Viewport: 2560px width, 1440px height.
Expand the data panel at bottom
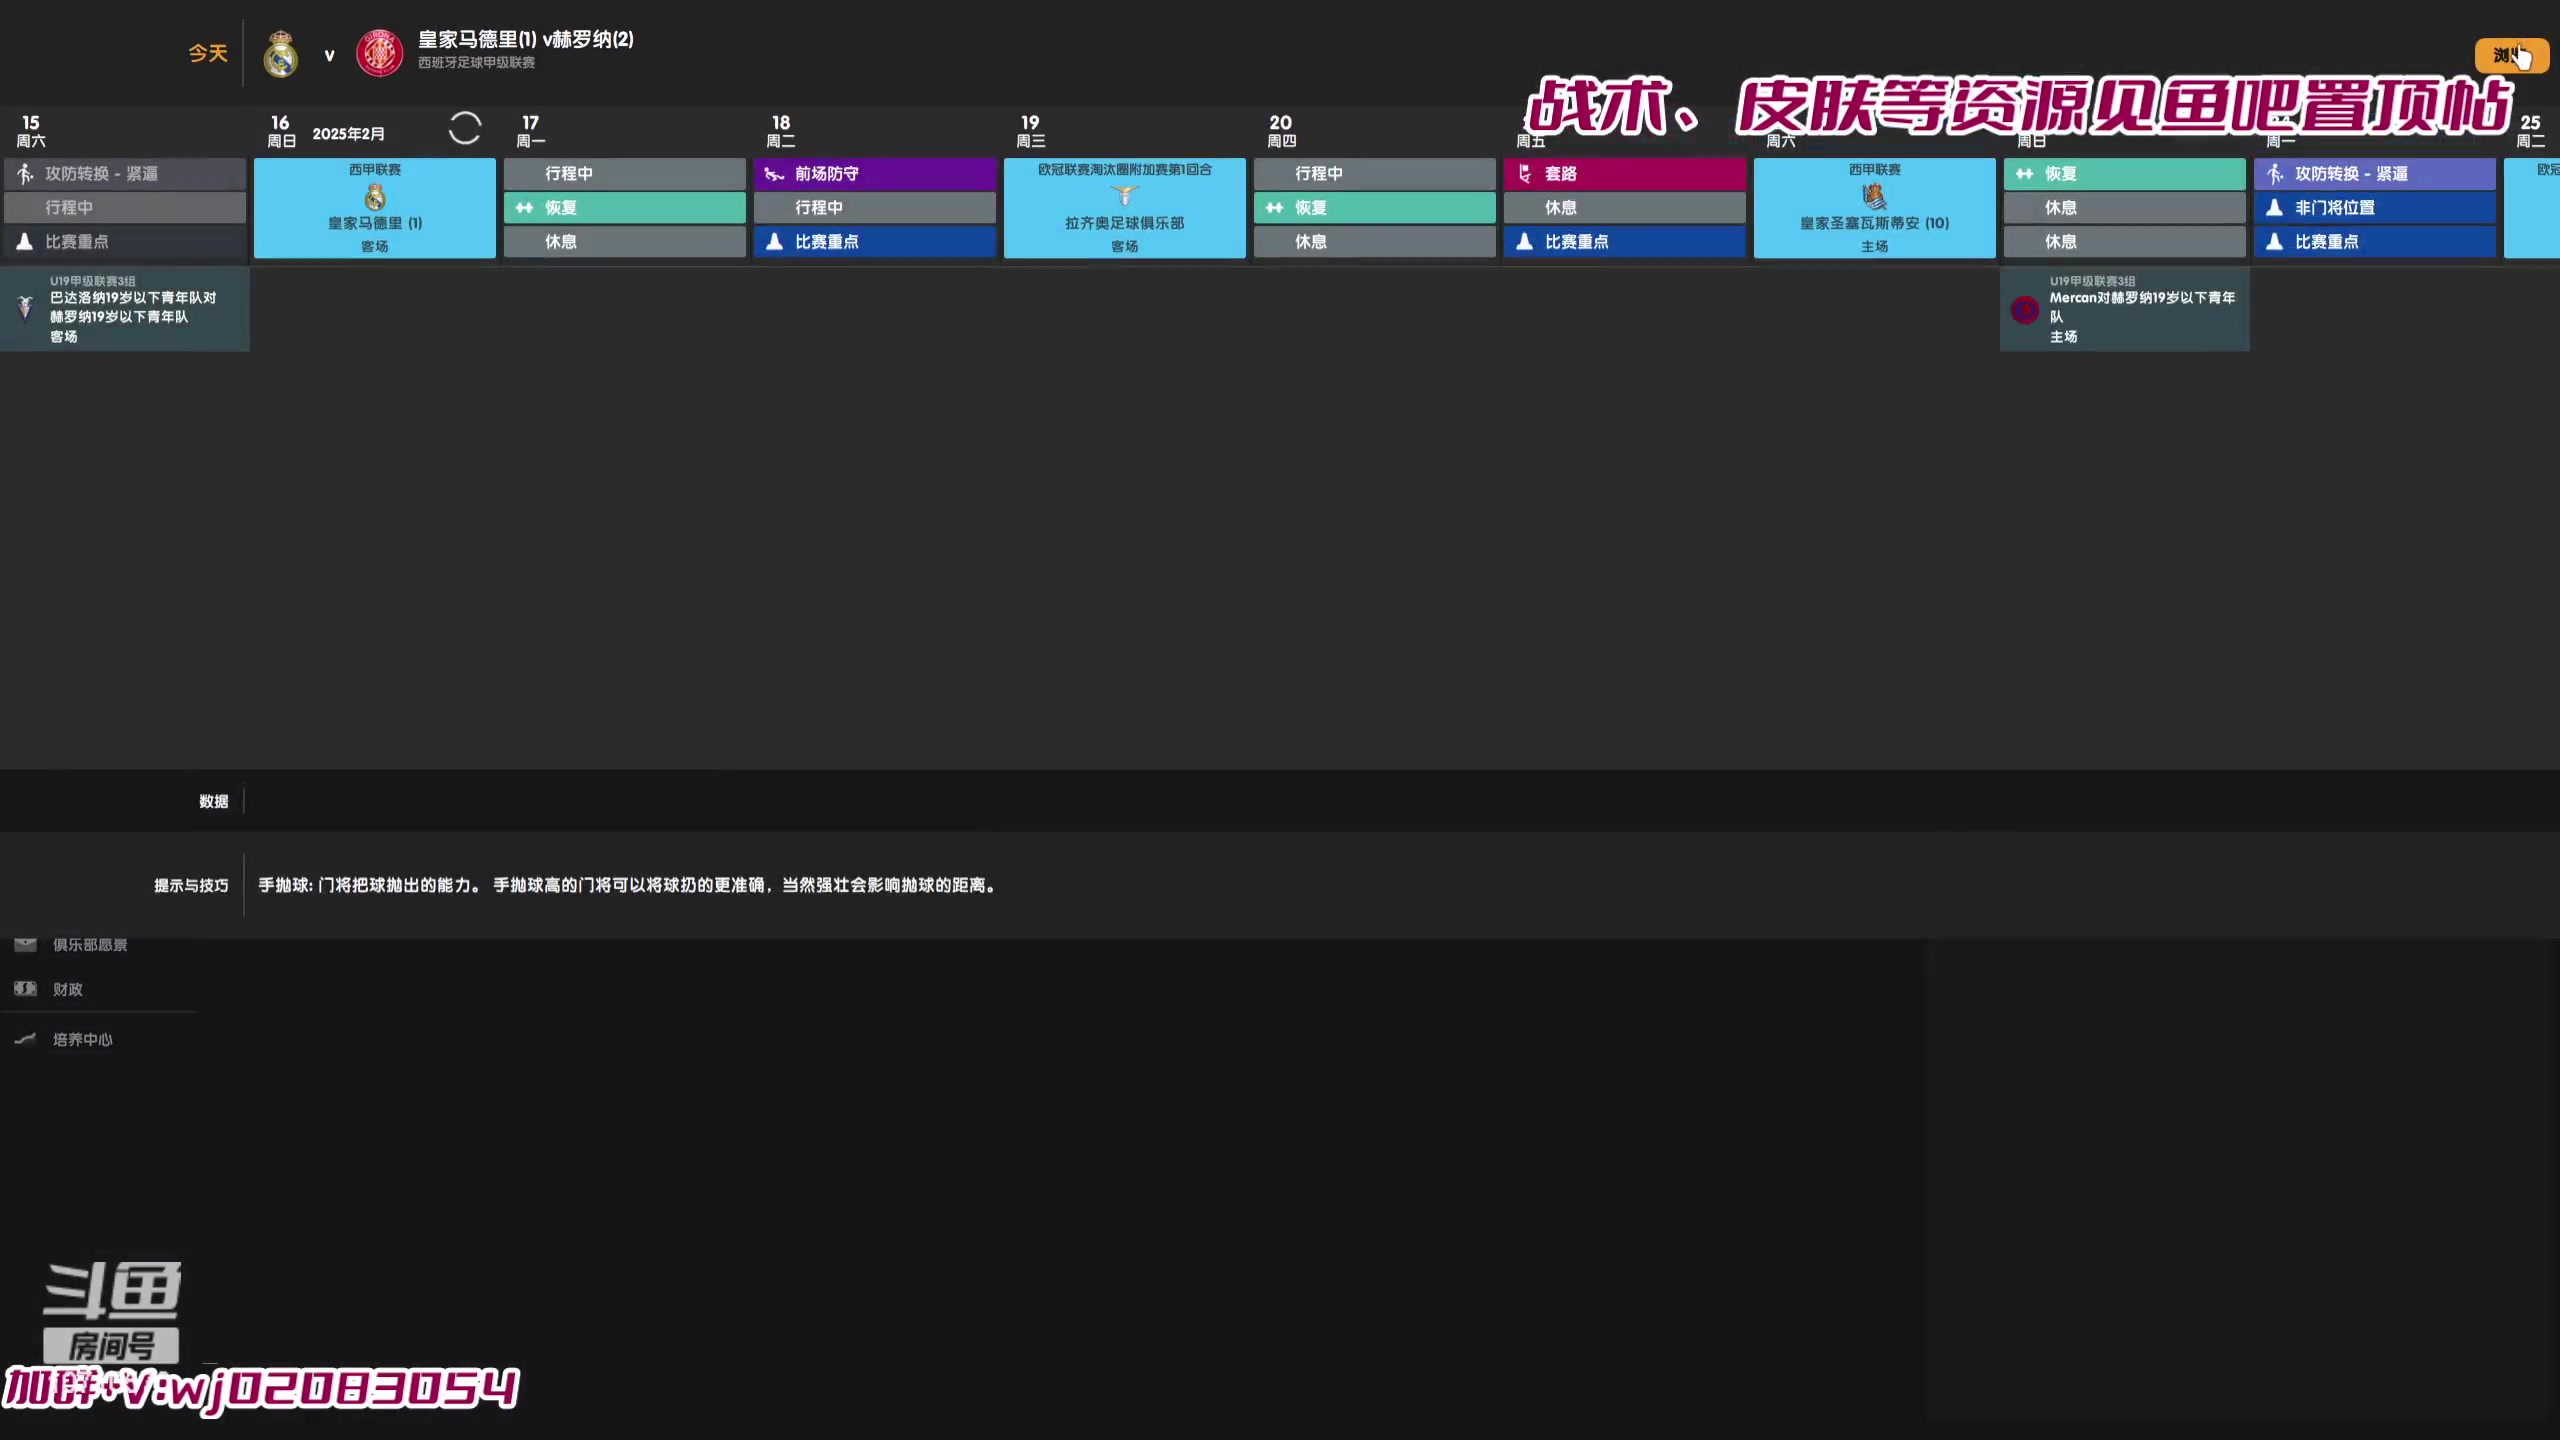[211, 800]
